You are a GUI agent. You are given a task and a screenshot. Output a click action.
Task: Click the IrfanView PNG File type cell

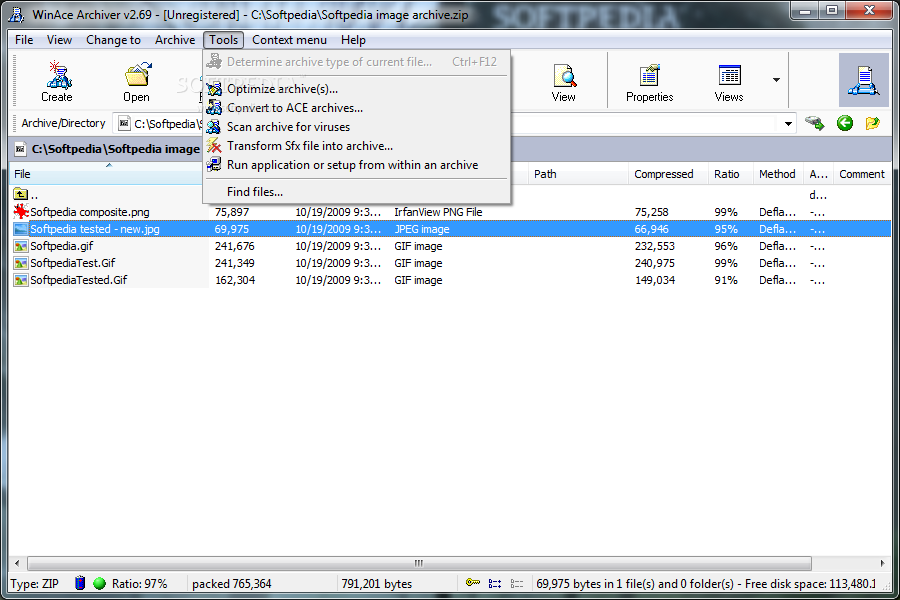(x=438, y=212)
